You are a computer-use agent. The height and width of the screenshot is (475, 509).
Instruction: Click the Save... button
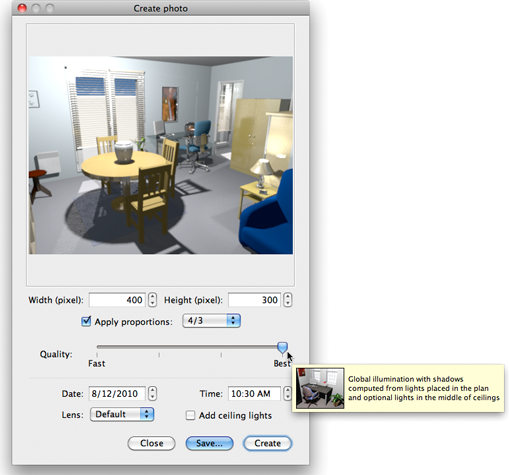pyautogui.click(x=209, y=443)
